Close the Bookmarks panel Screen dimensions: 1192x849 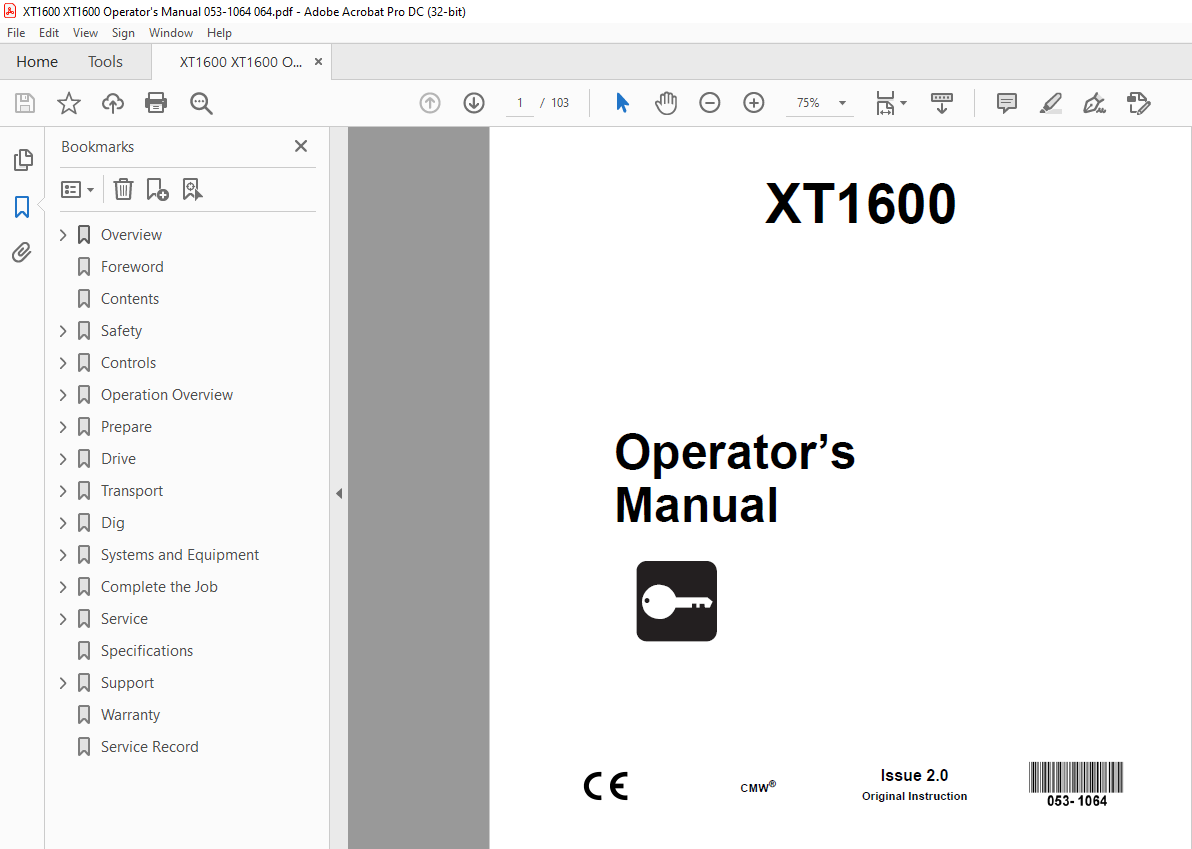coord(301,146)
